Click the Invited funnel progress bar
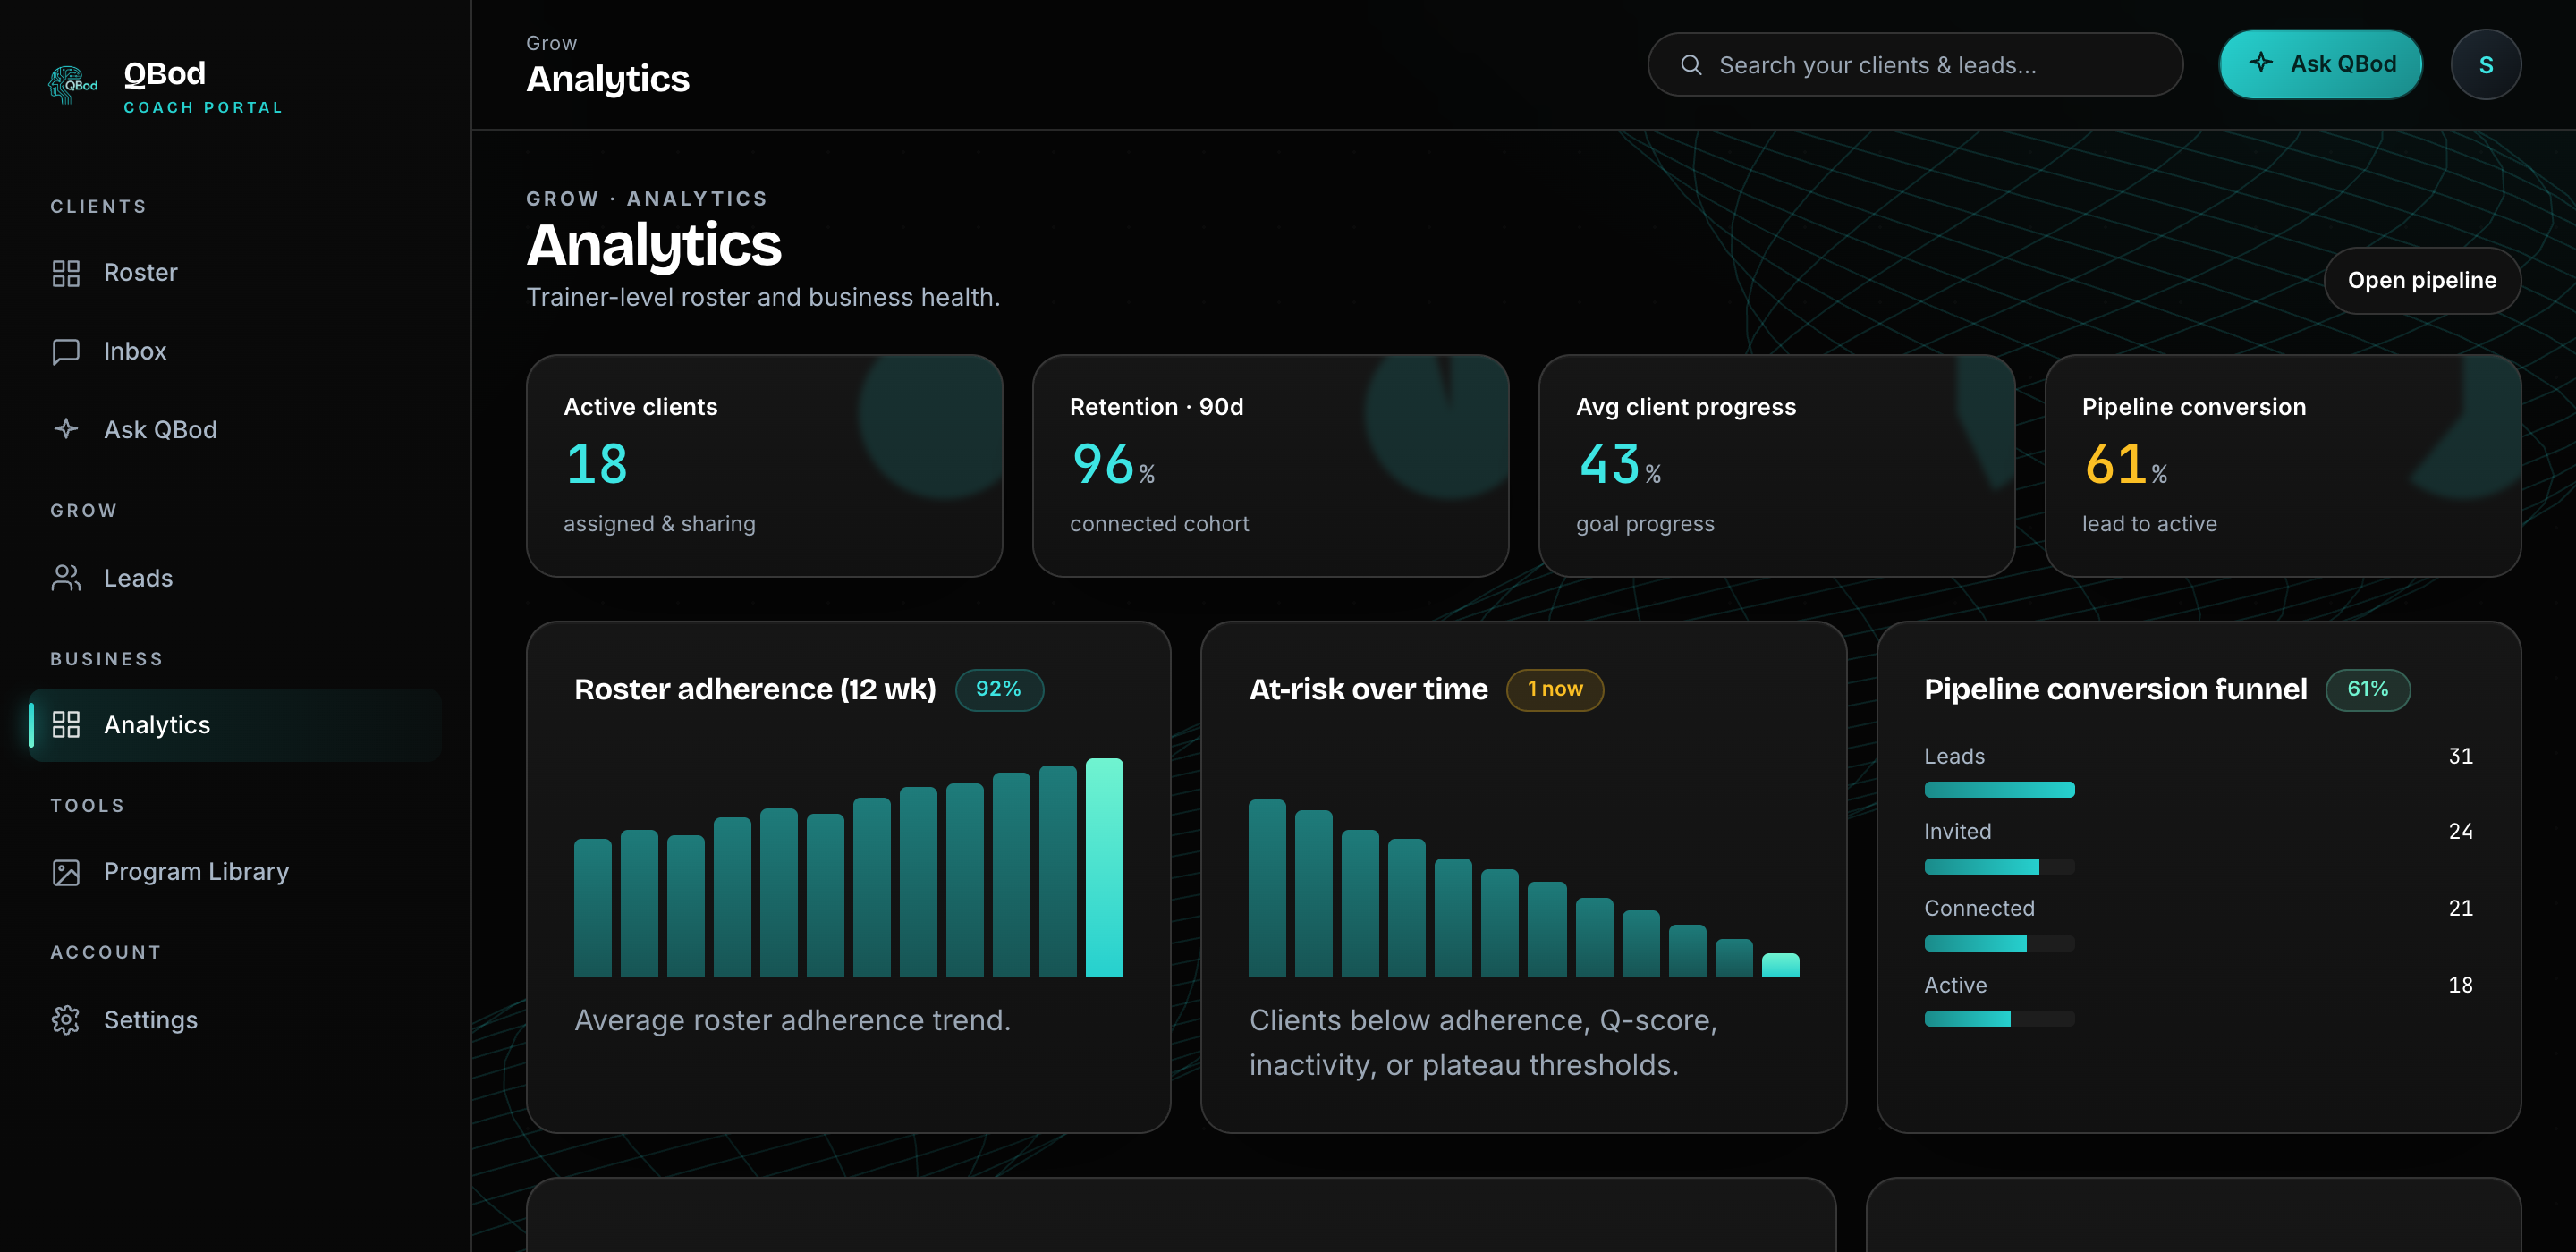The width and height of the screenshot is (2576, 1252). pos(1999,867)
